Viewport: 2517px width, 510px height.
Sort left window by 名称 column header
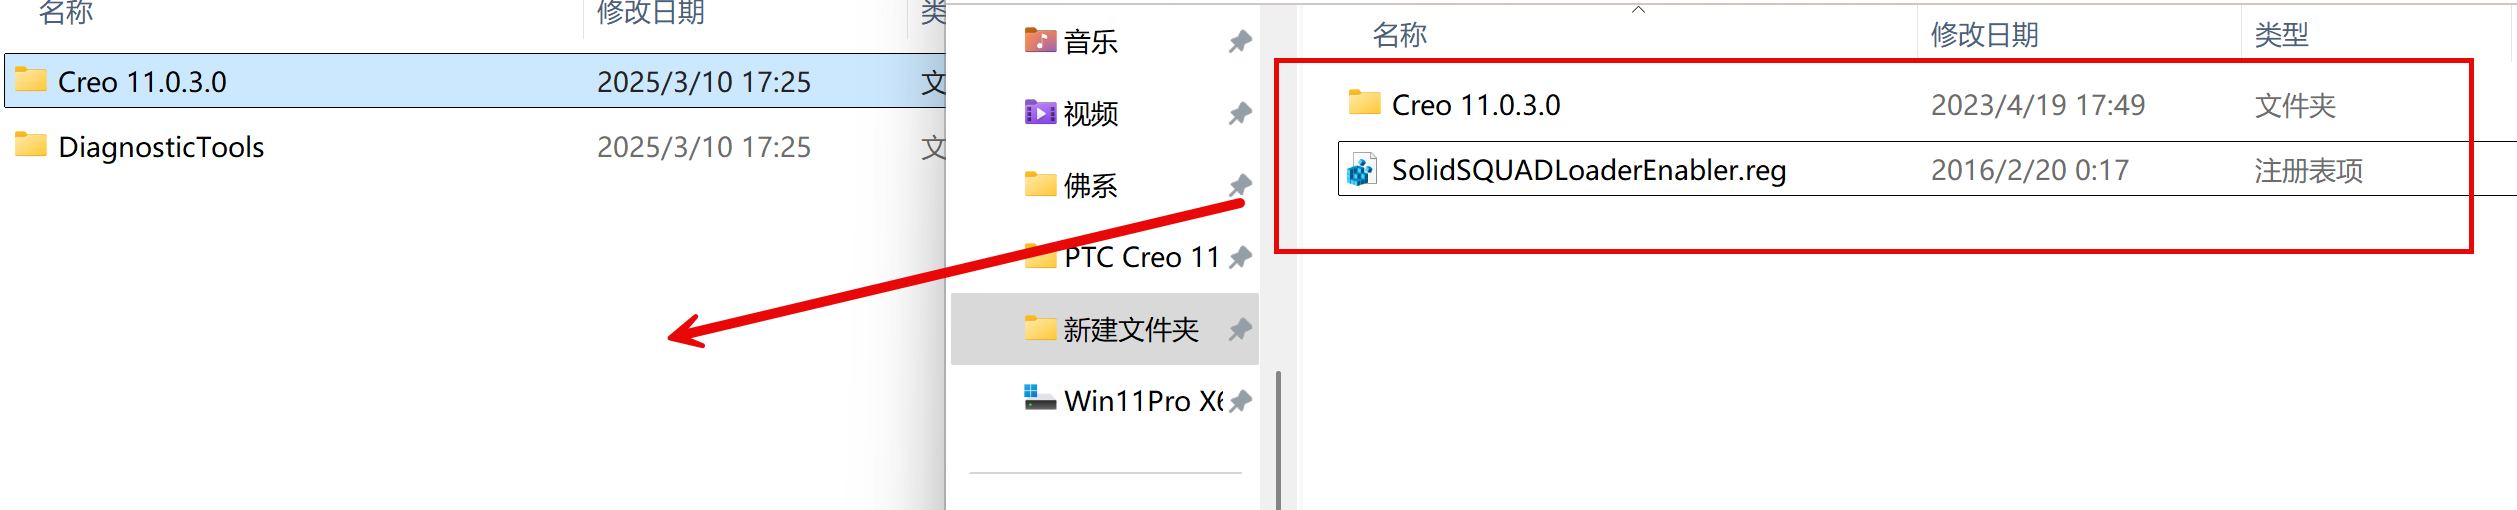66,12
